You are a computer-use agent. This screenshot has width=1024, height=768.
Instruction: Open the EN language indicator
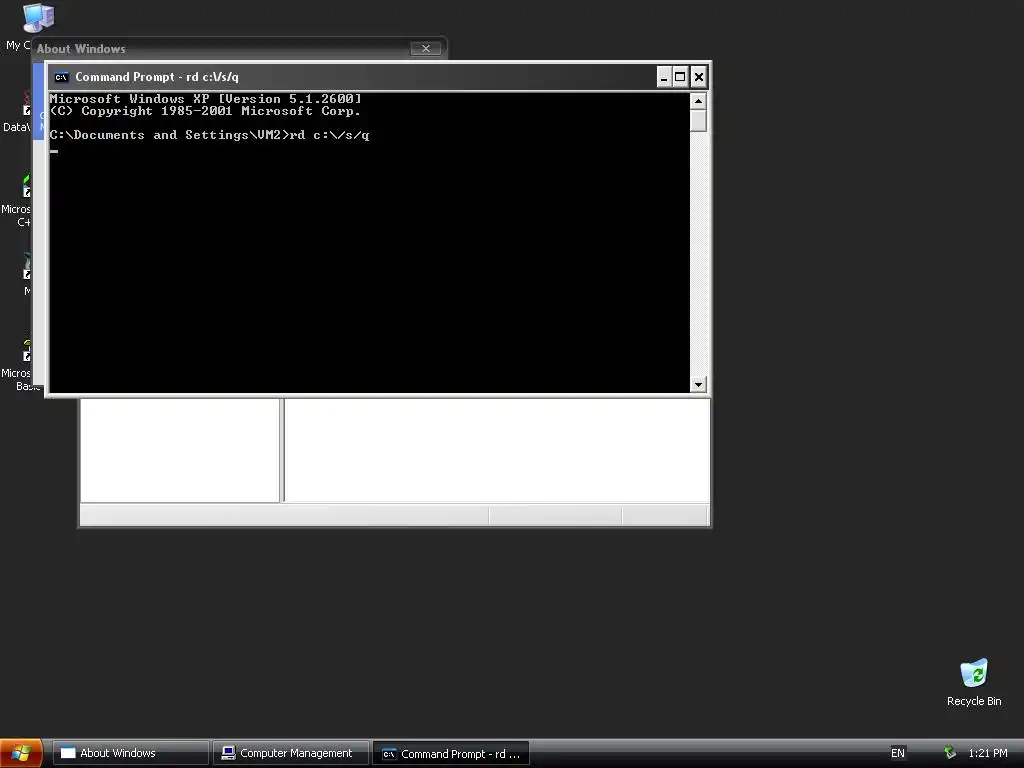point(898,753)
